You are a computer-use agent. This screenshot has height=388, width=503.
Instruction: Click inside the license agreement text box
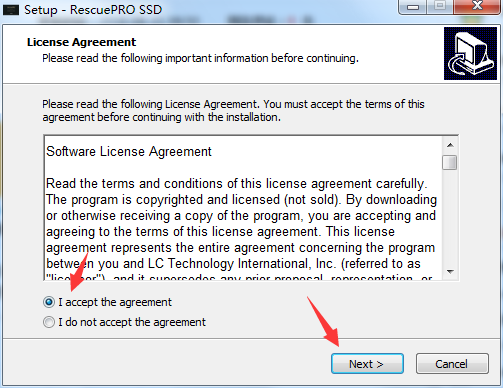243,208
